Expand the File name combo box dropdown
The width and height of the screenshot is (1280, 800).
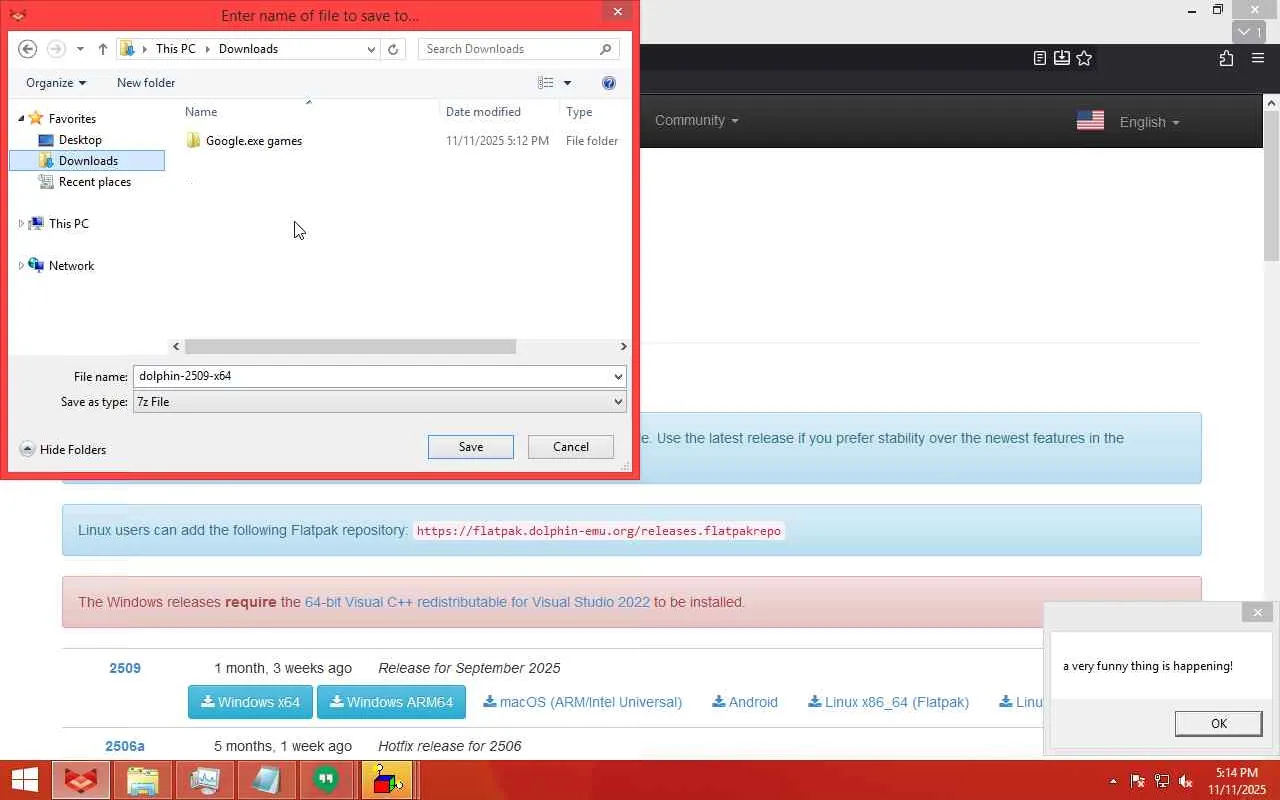(618, 377)
